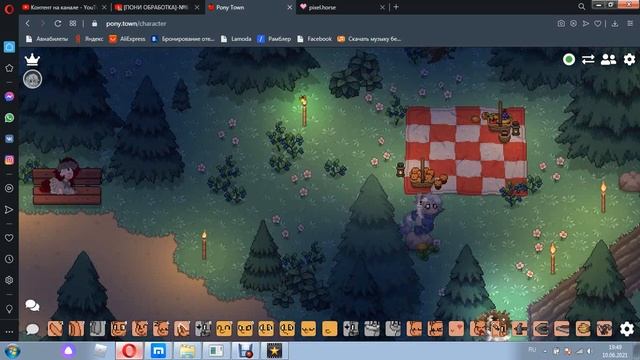Use the heart emote action slot
The height and width of the screenshot is (360, 640).
click(456, 329)
